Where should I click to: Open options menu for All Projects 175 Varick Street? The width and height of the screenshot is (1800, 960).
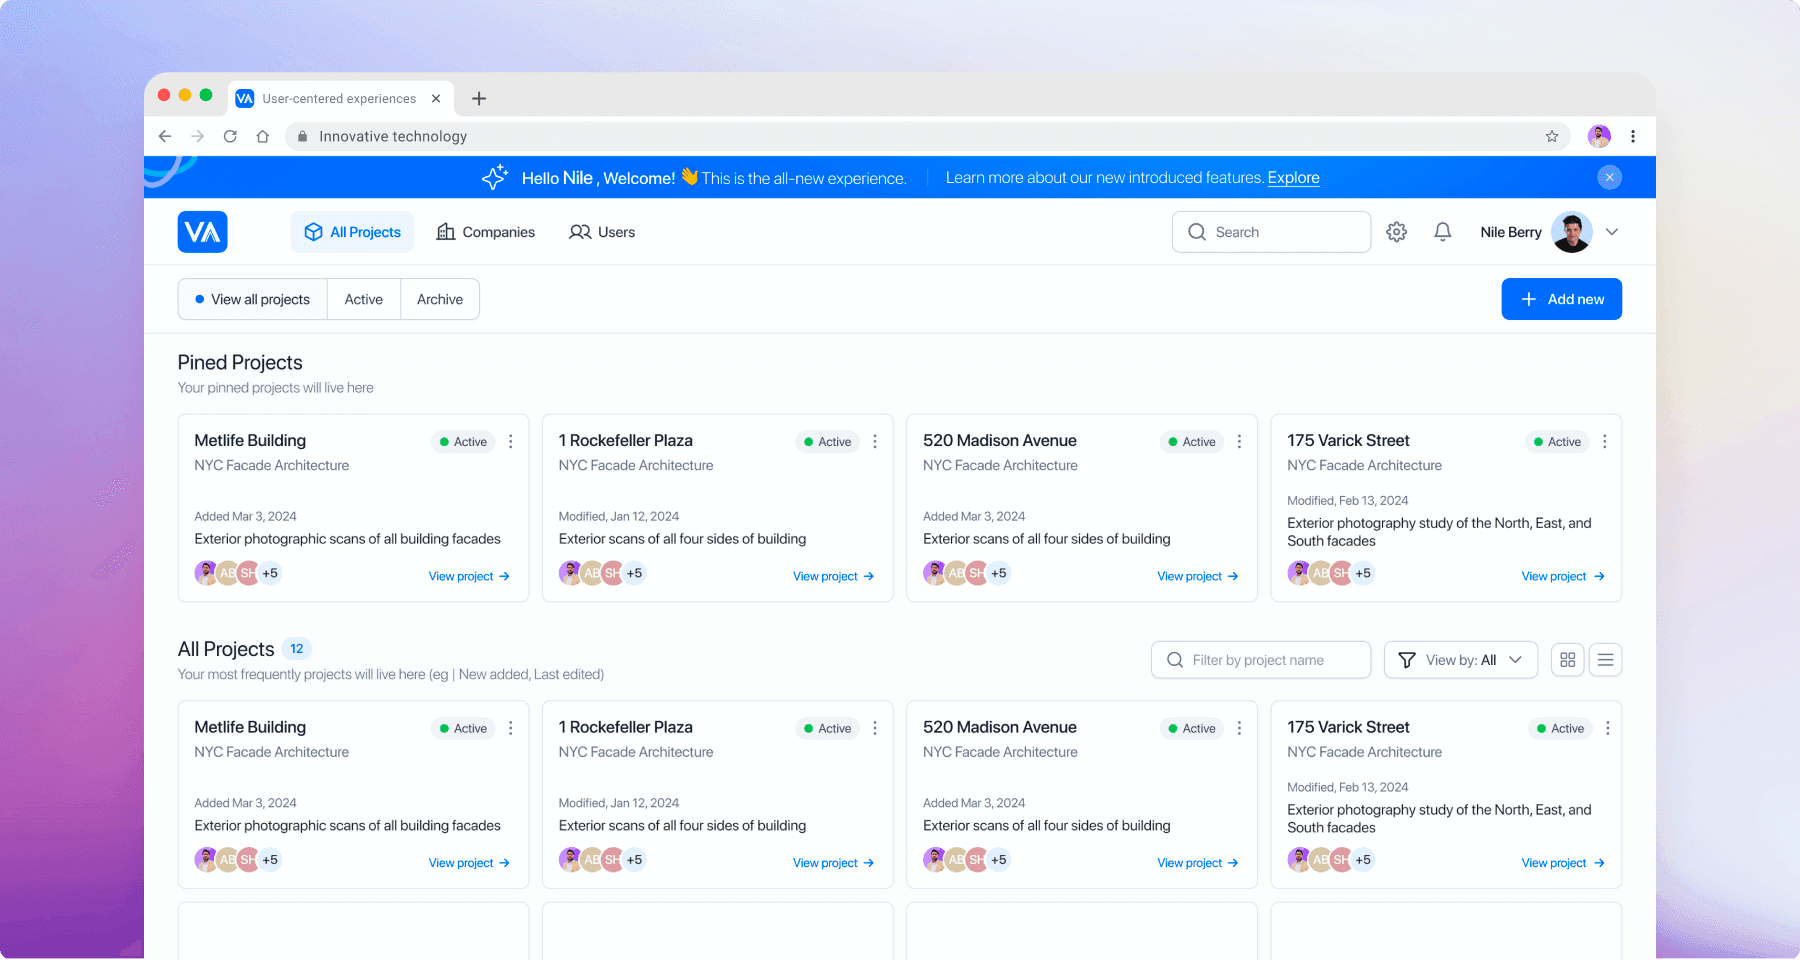[1608, 728]
